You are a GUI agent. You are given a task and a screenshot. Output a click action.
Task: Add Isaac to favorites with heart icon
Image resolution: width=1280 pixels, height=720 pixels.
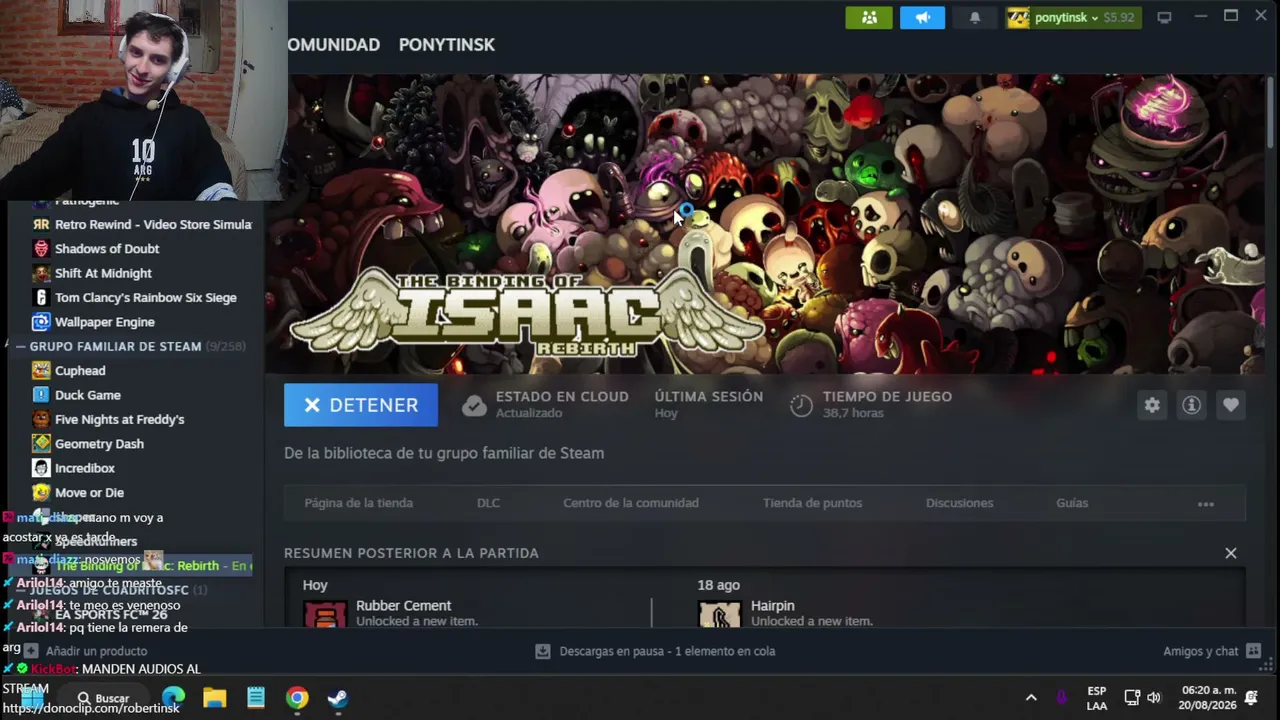[1231, 405]
